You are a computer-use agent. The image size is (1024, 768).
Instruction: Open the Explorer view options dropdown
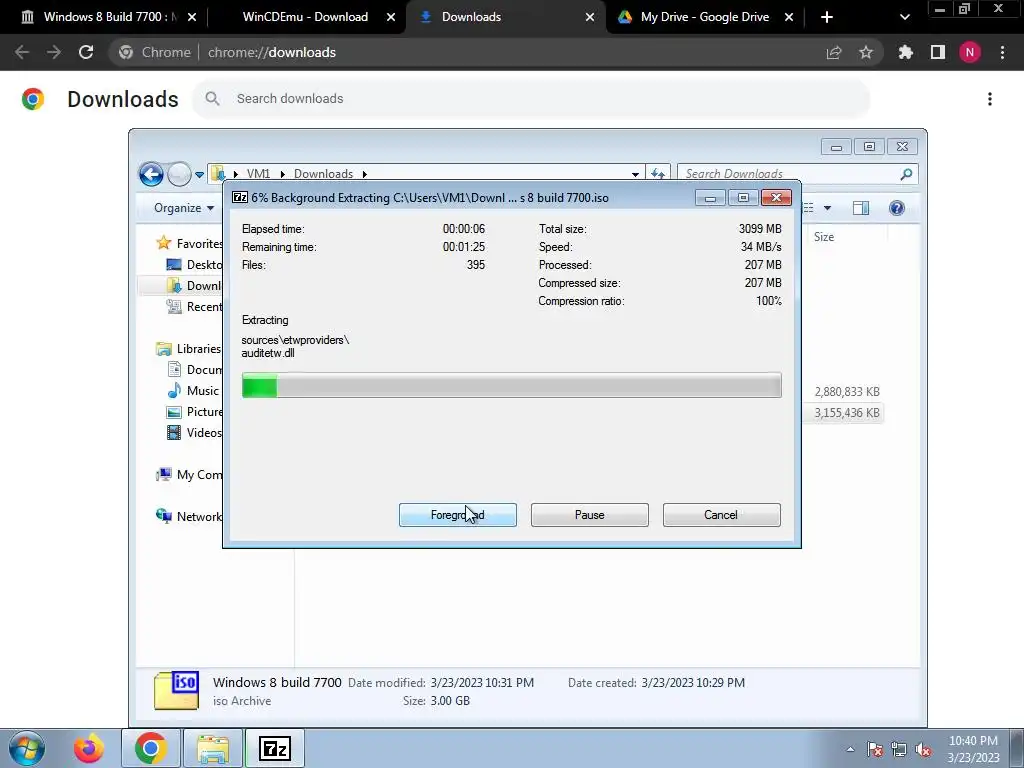(827, 208)
